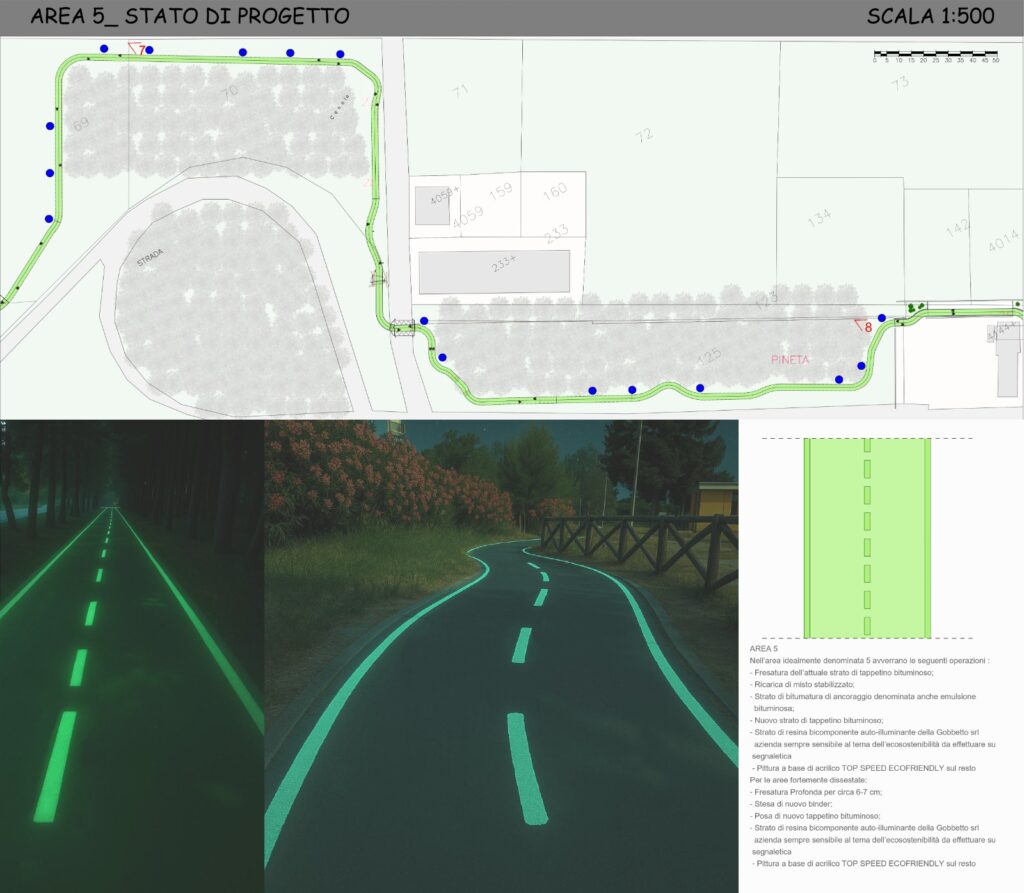Image resolution: width=1024 pixels, height=893 pixels.
Task: Click the 'AREA 5_ STATO DI PROGETTO' title
Action: coord(190,17)
